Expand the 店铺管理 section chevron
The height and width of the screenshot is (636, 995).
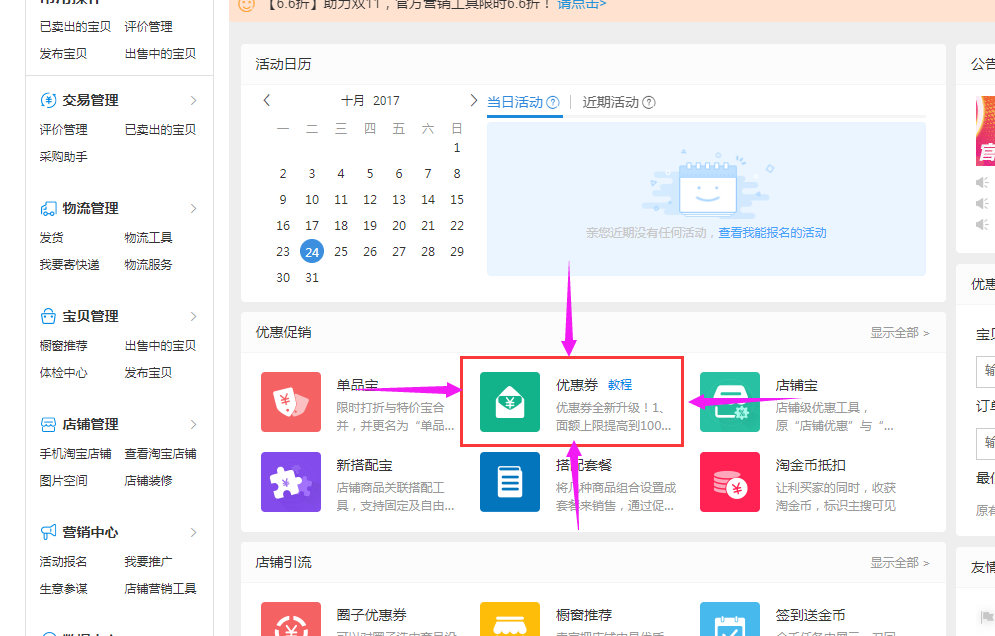pos(194,424)
